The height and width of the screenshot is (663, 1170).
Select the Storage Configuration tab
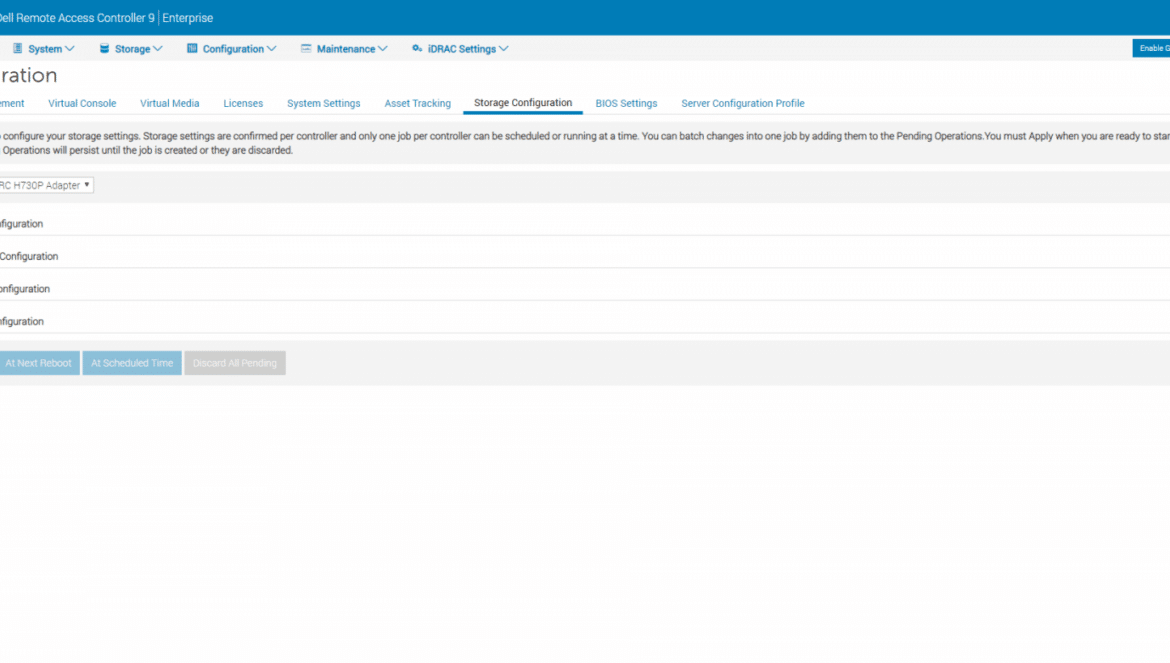click(523, 103)
